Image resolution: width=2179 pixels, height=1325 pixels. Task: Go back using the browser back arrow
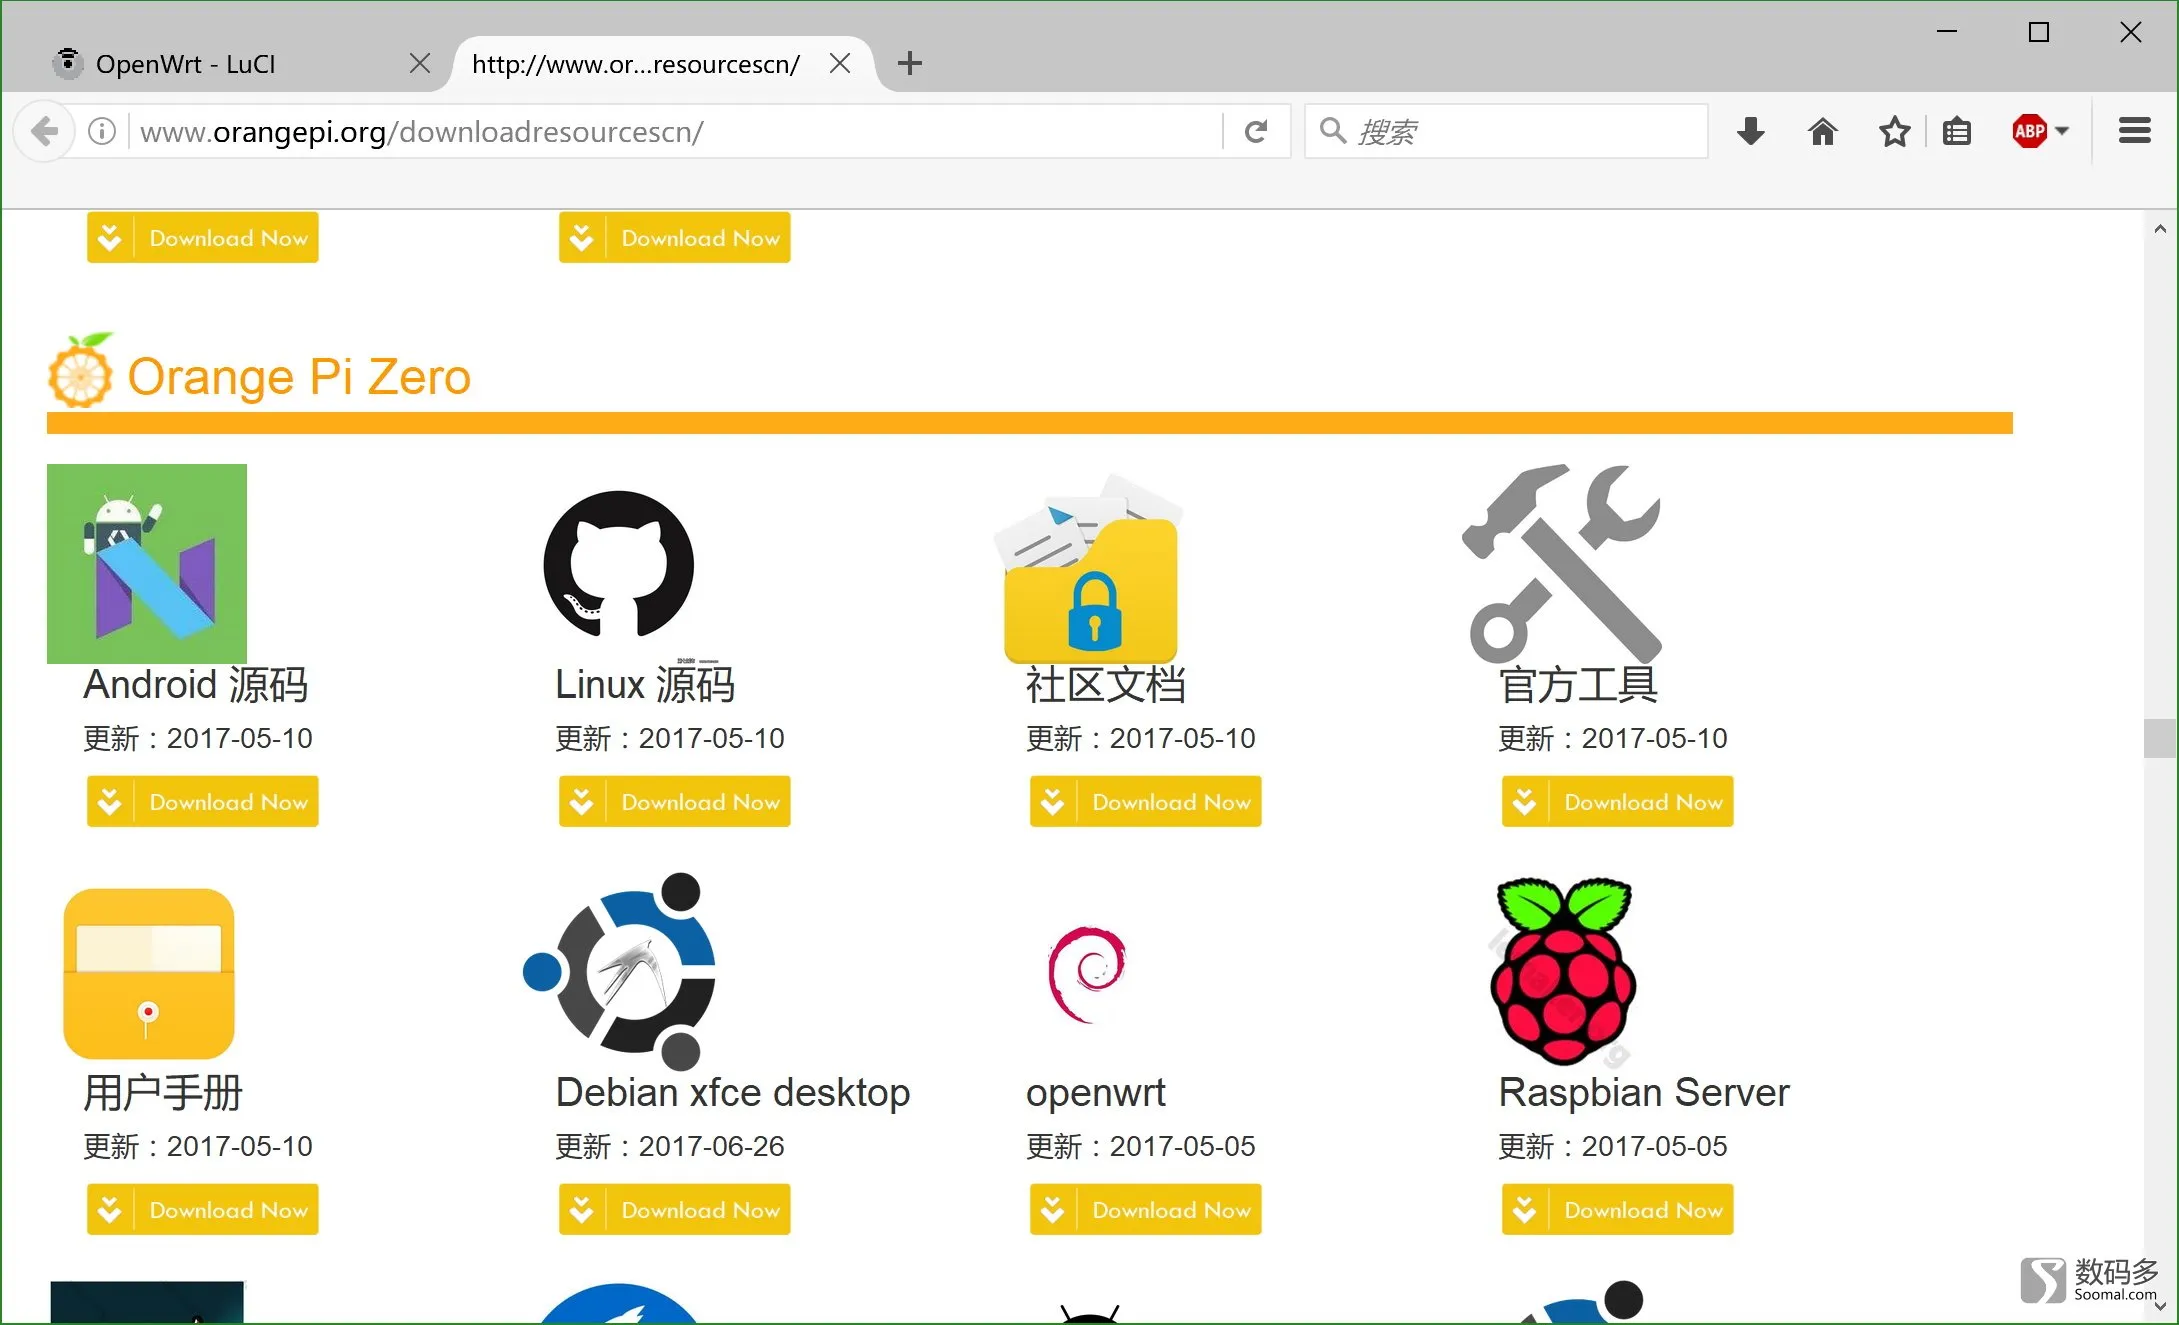[44, 131]
